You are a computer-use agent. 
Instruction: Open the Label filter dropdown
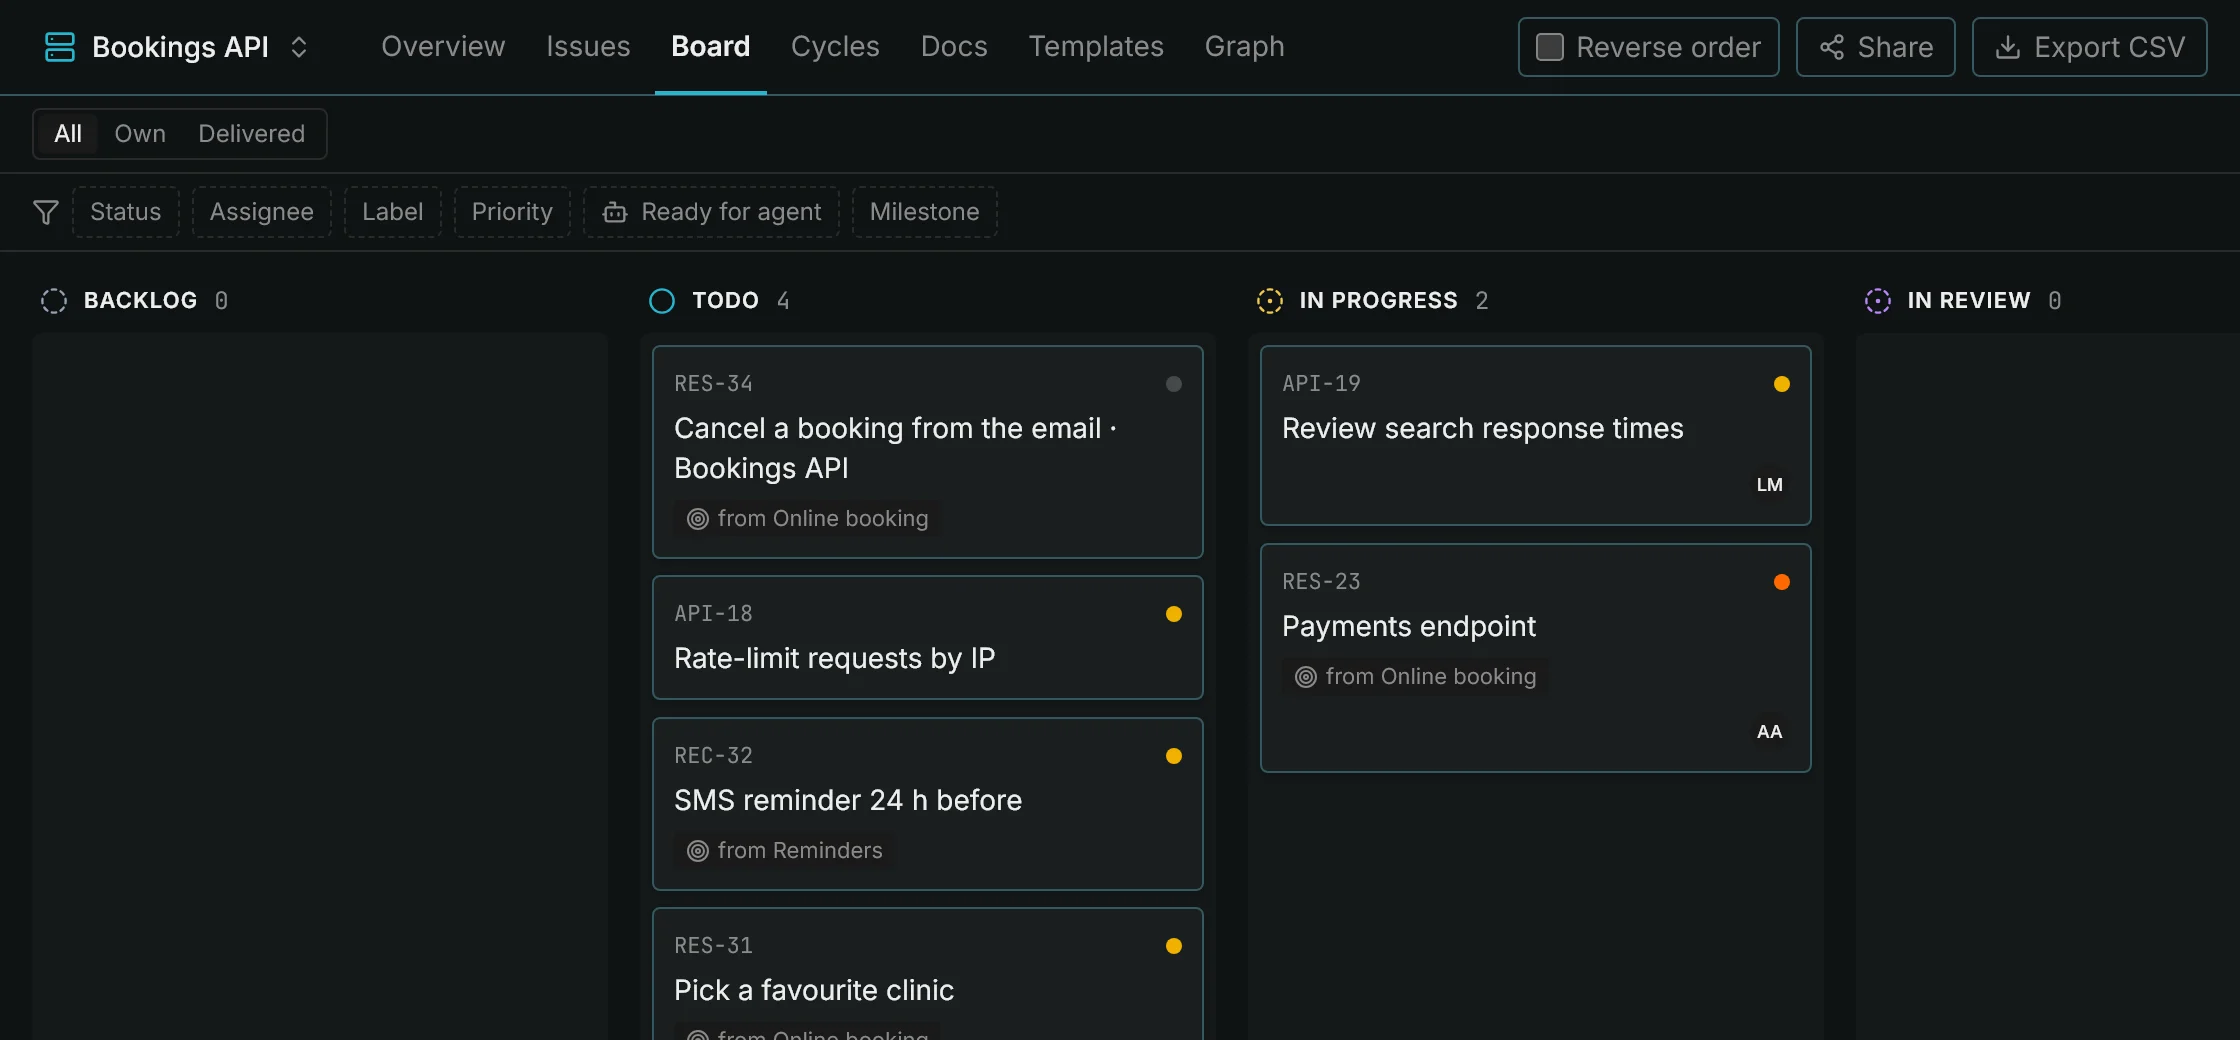pyautogui.click(x=393, y=212)
